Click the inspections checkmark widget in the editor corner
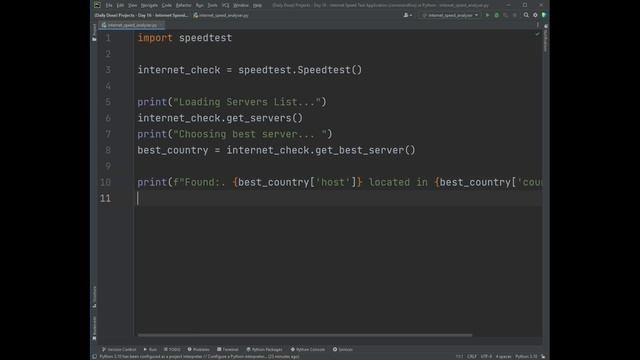640x360 pixels. [x=538, y=34]
